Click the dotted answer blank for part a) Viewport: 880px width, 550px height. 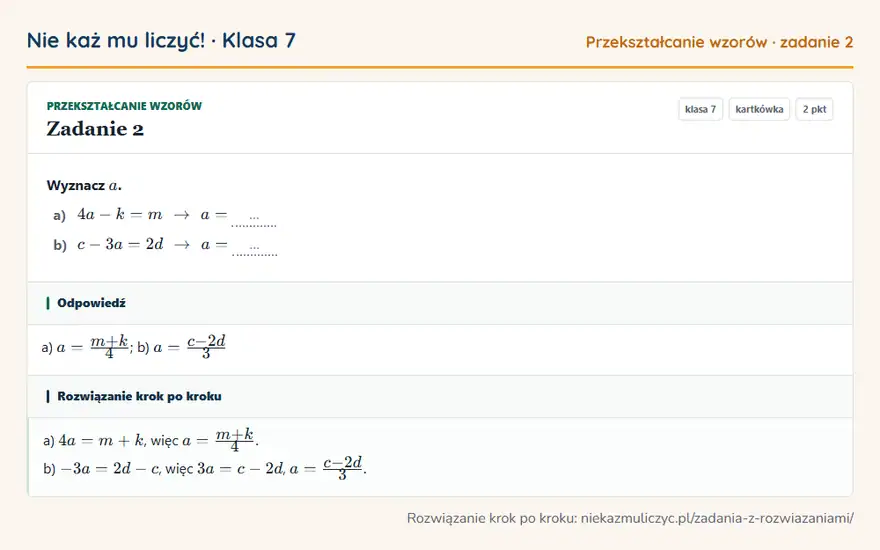(254, 218)
